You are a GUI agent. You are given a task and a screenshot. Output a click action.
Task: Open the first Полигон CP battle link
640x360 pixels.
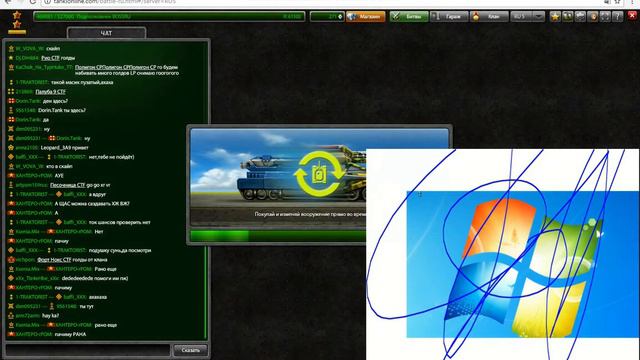tap(88, 67)
